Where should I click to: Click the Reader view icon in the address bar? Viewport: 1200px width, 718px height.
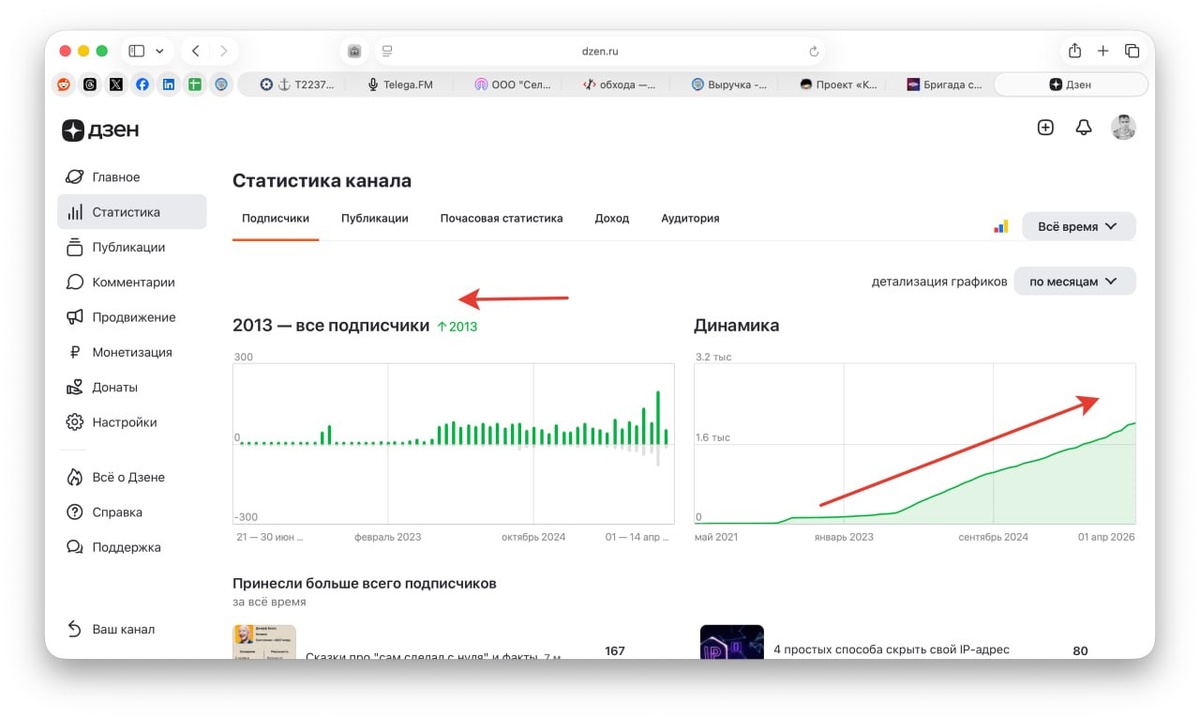388,51
